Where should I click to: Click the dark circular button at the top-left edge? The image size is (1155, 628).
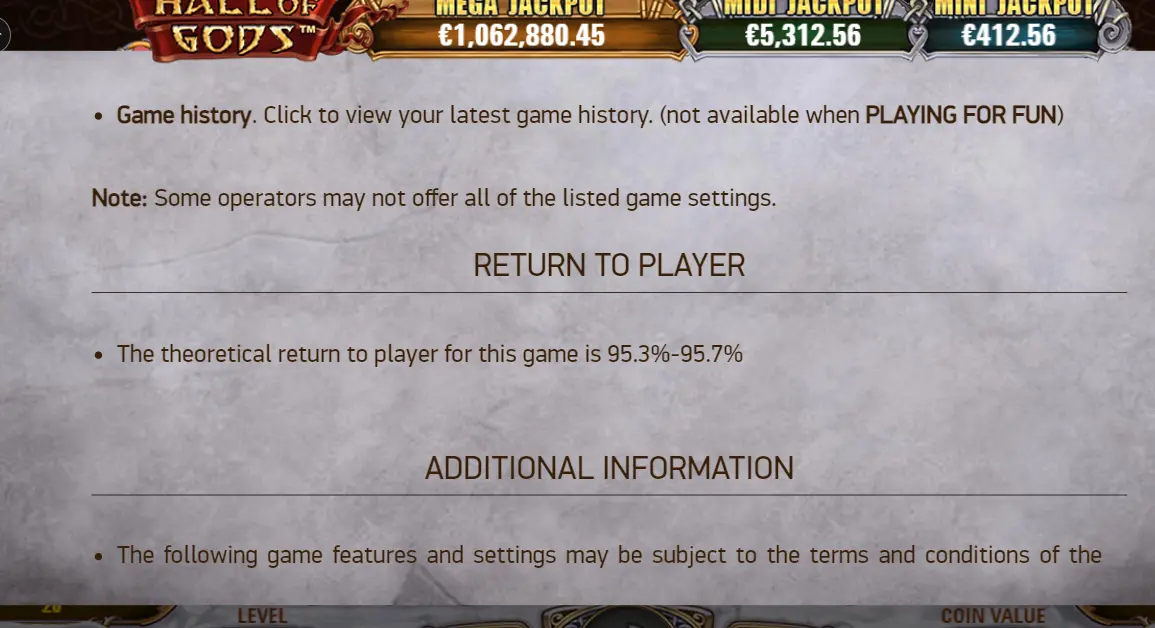click(4, 35)
